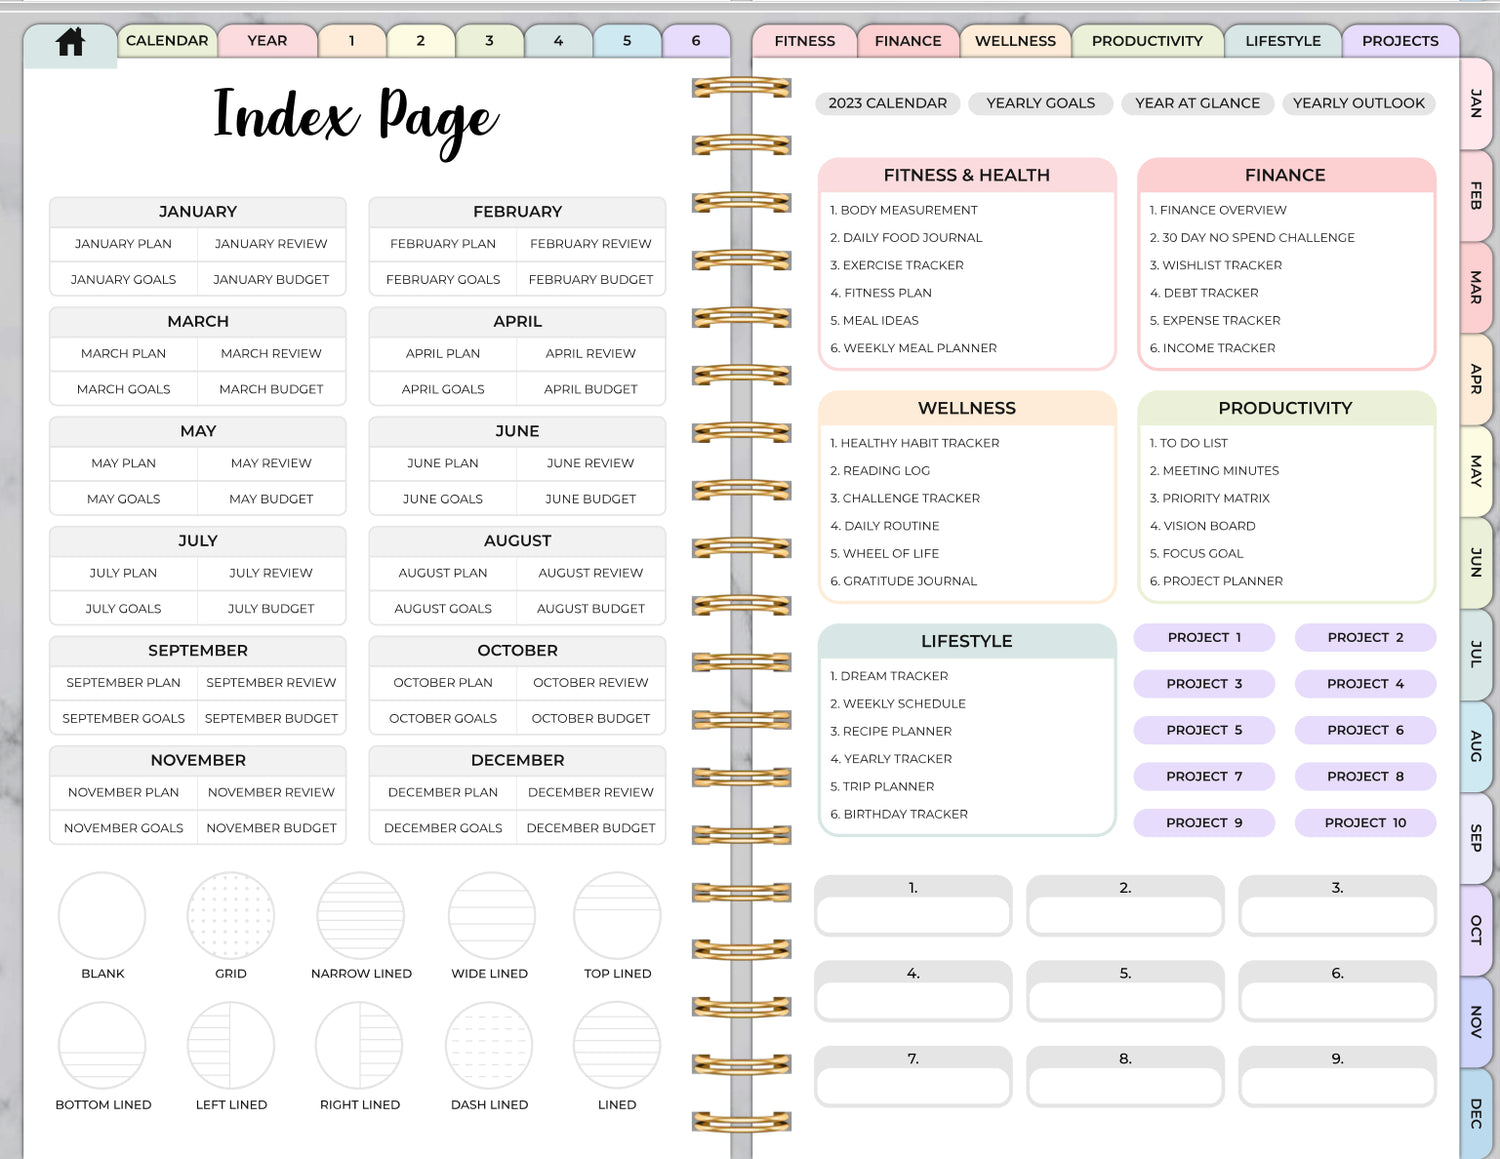Image resolution: width=1500 pixels, height=1159 pixels.
Task: Open the Narrow Lined template circle
Action: pos(360,916)
